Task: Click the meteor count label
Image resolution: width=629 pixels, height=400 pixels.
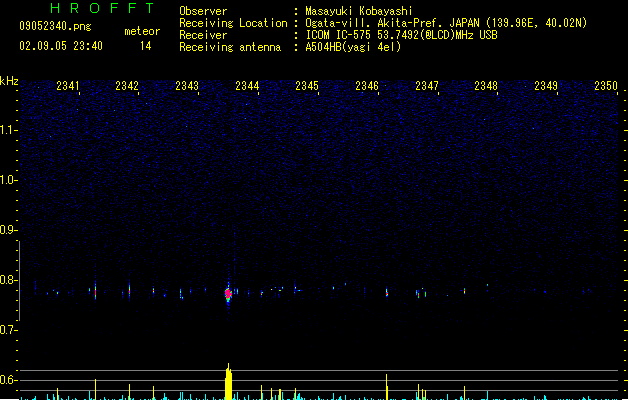Action: (x=142, y=31)
